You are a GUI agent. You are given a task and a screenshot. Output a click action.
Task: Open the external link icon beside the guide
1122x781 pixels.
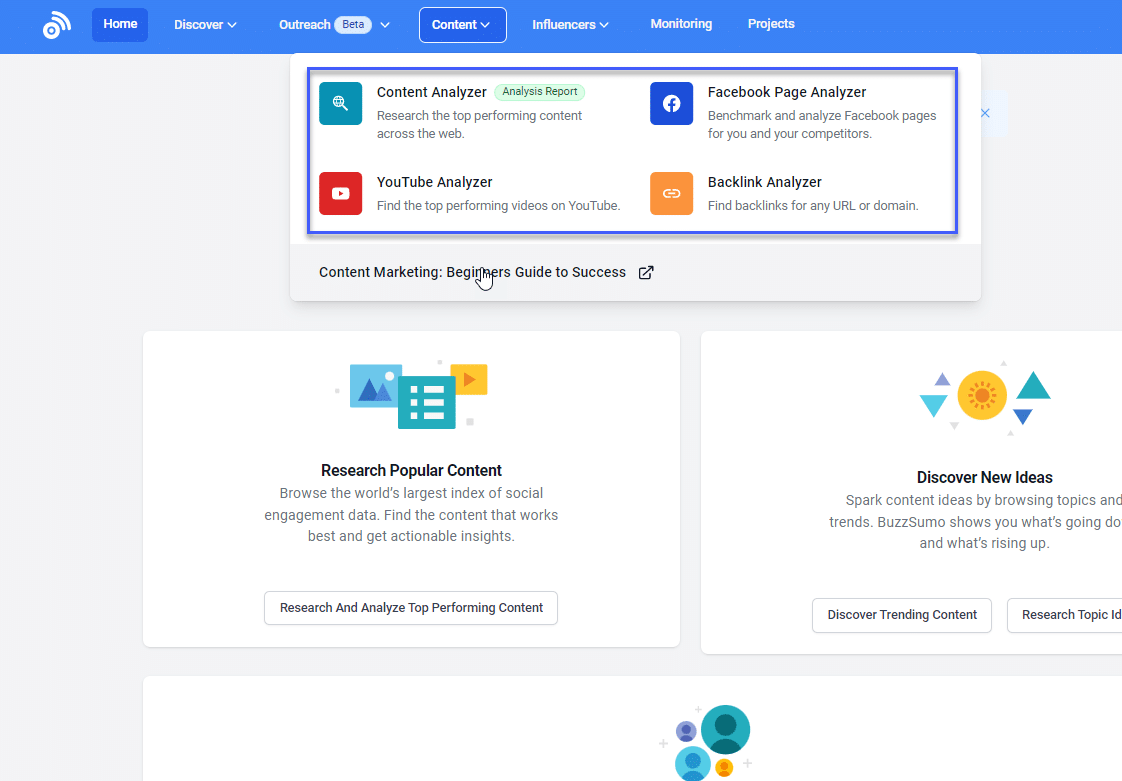pos(646,271)
